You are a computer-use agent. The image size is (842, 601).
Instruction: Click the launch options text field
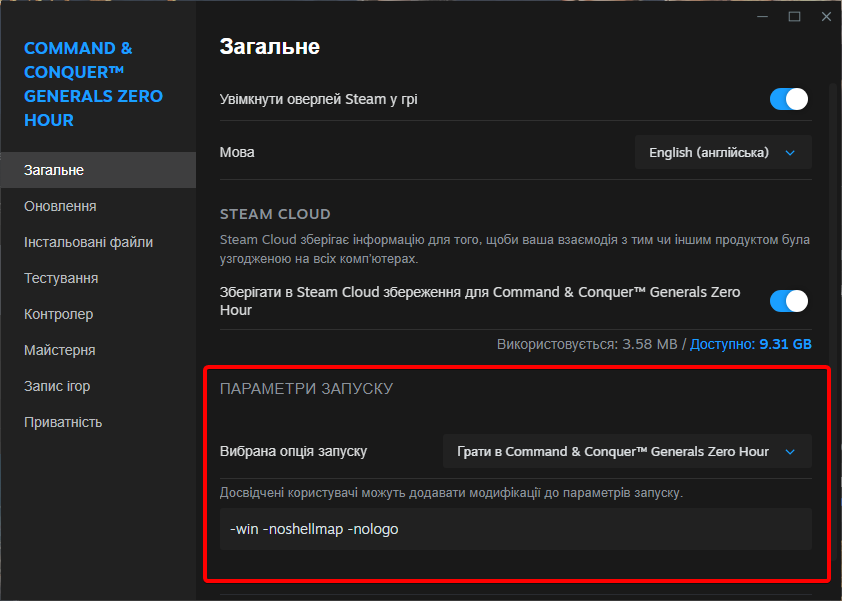(516, 529)
